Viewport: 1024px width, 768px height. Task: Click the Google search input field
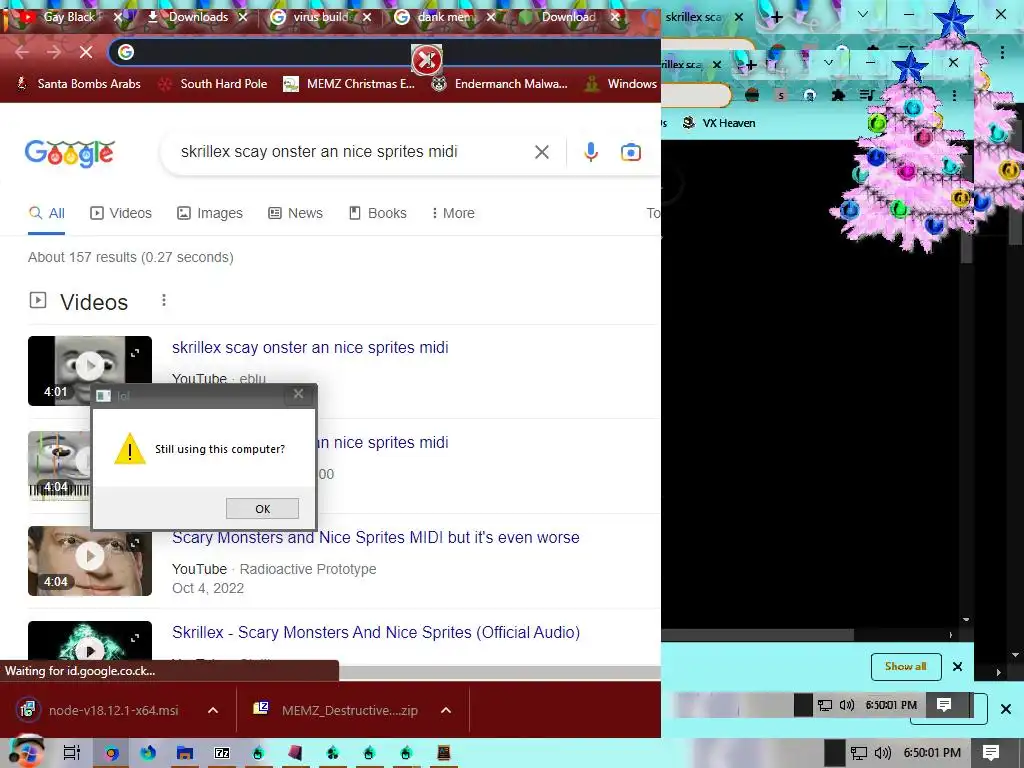coord(351,152)
